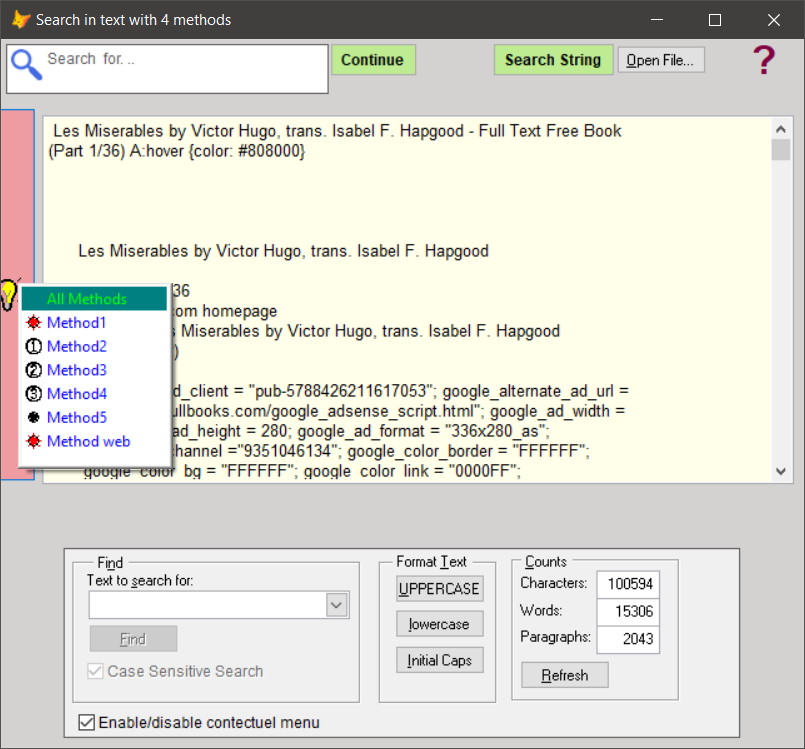Select Method web in the popup menu
Viewport: 805px width, 749px height.
pos(94,441)
